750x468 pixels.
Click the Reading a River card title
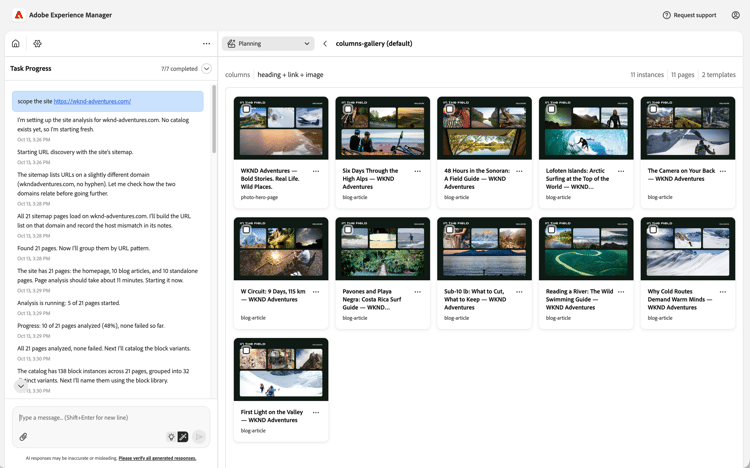579,299
